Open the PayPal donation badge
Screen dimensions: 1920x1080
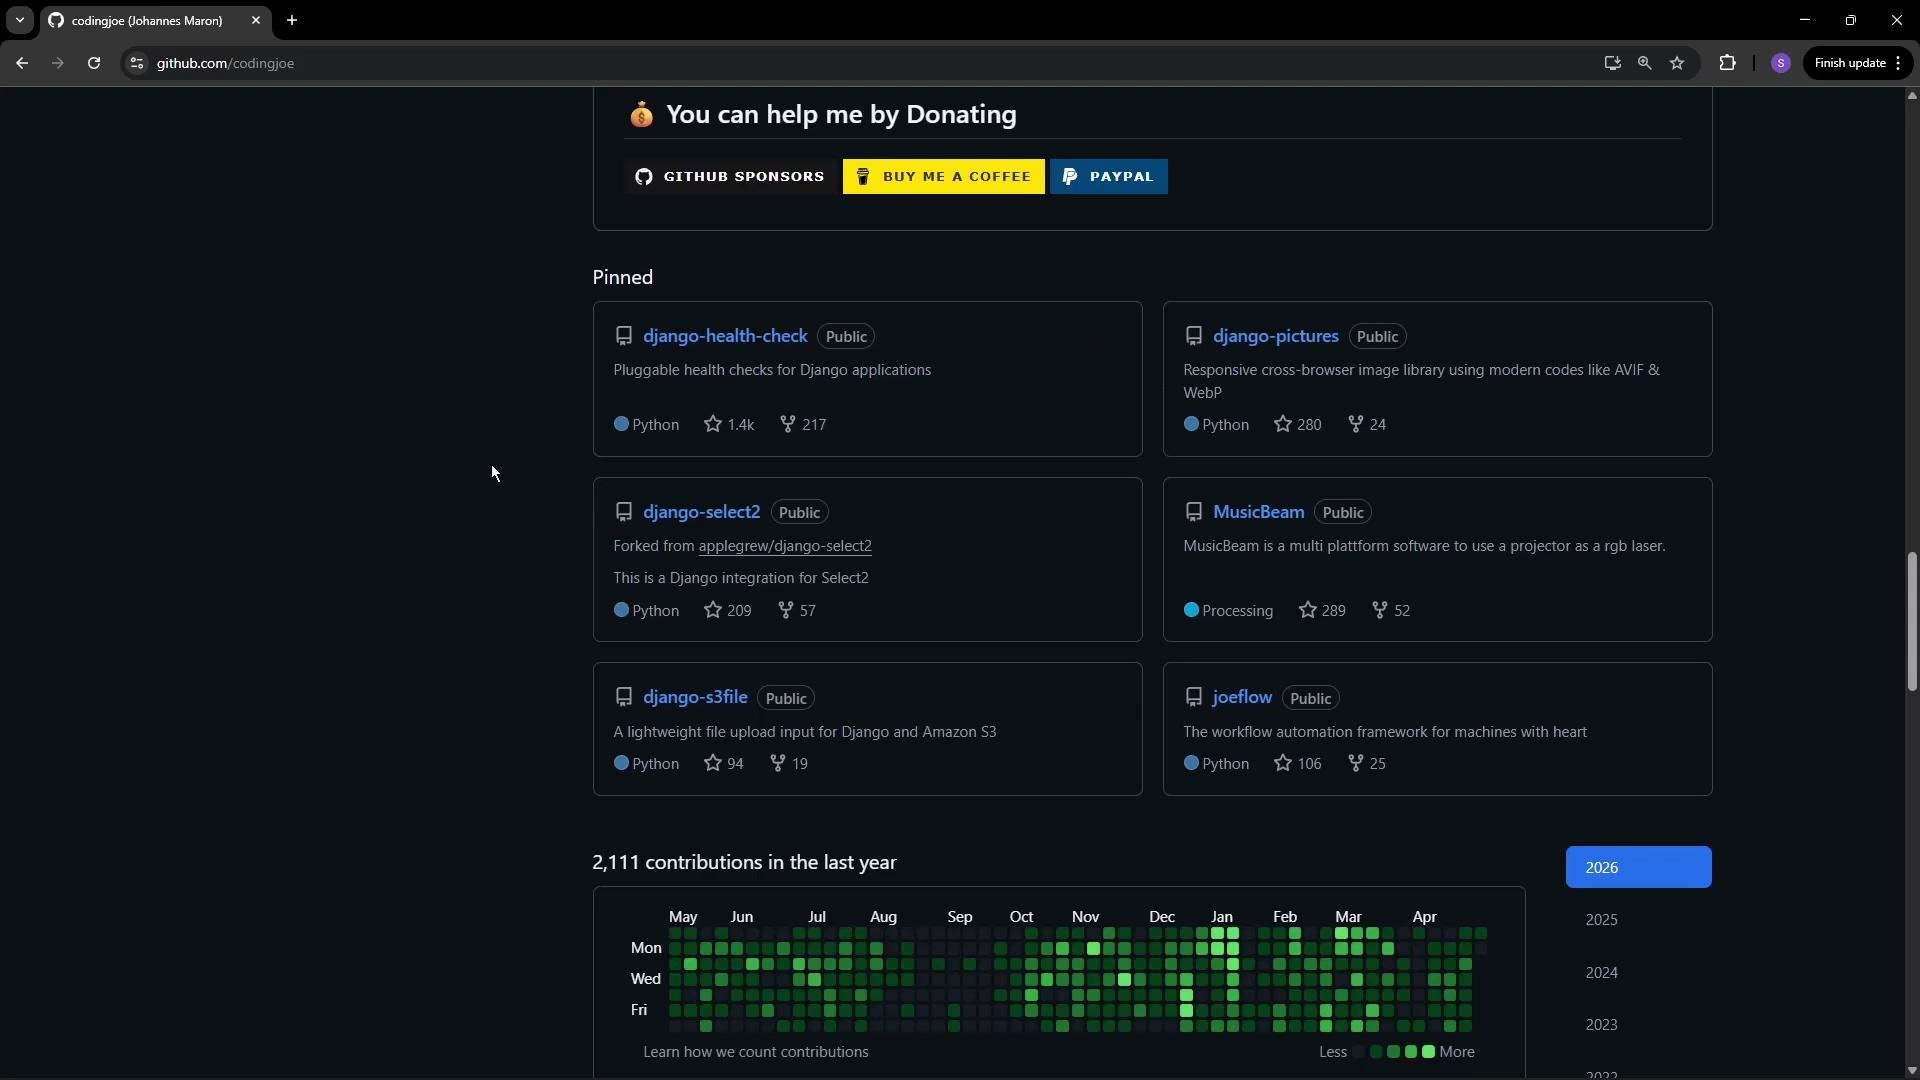tap(1109, 177)
